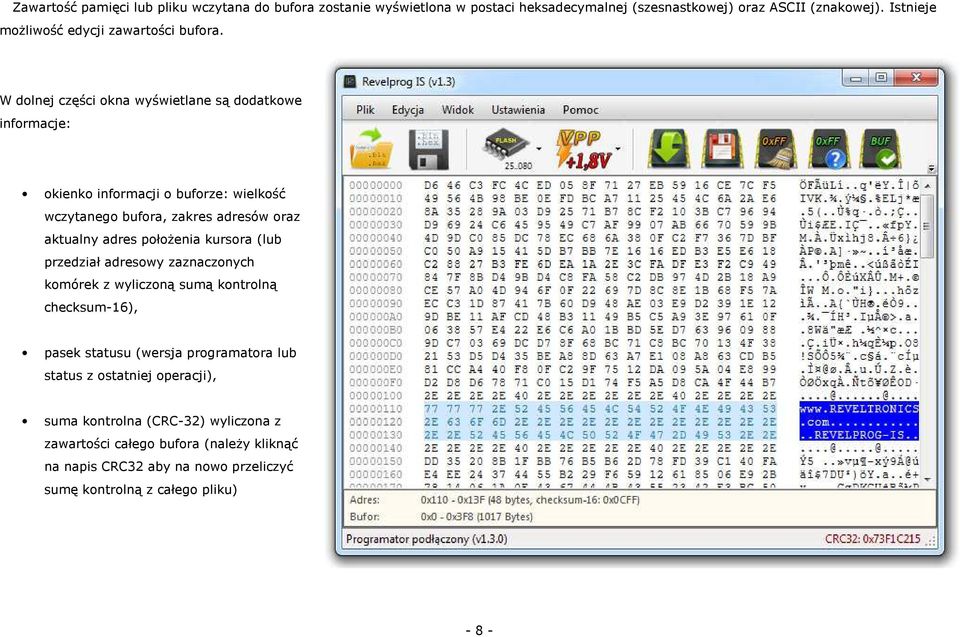960x637 pixels.
Task: Open the Pomoc menu
Action: pyautogui.click(x=580, y=110)
